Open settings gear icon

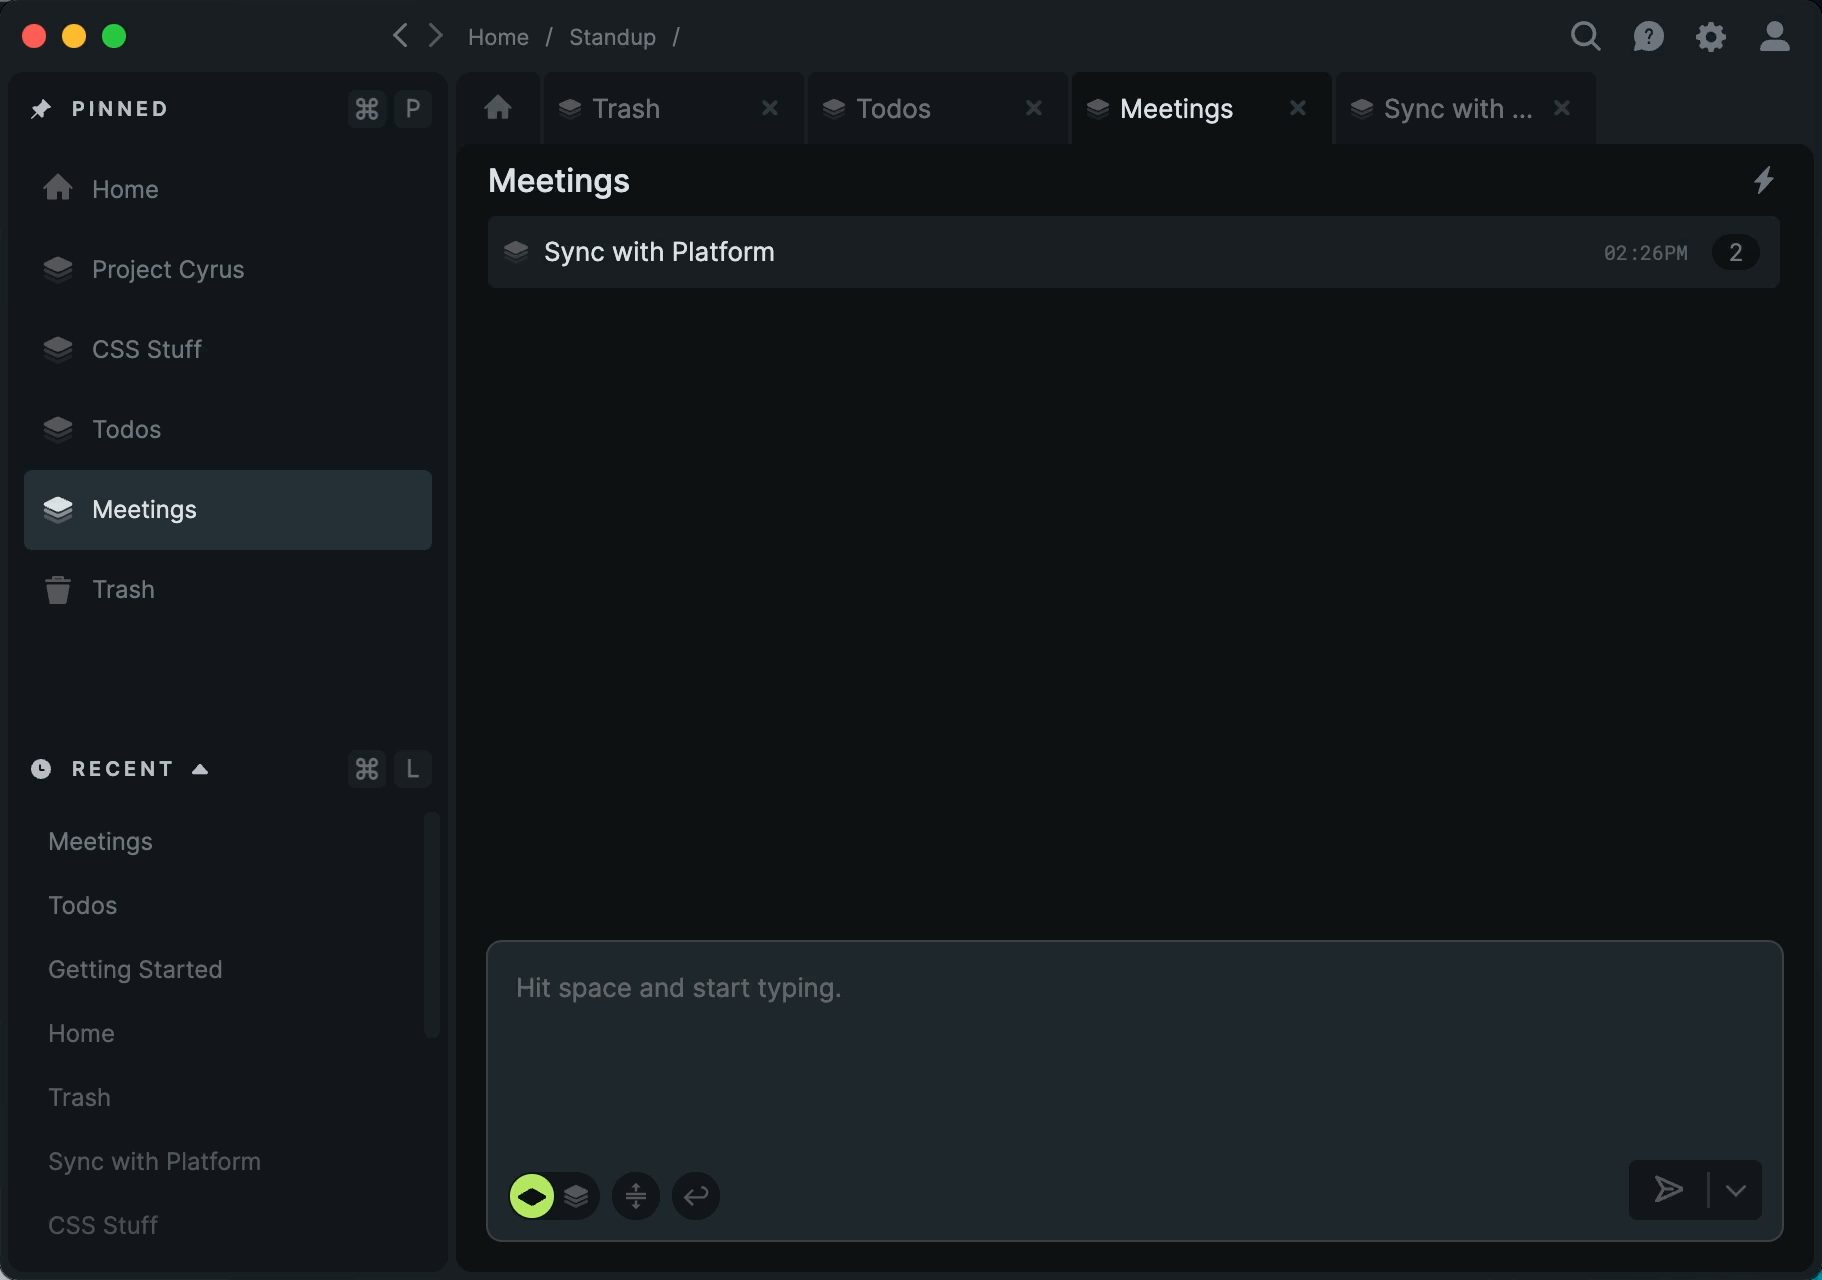coord(1711,37)
